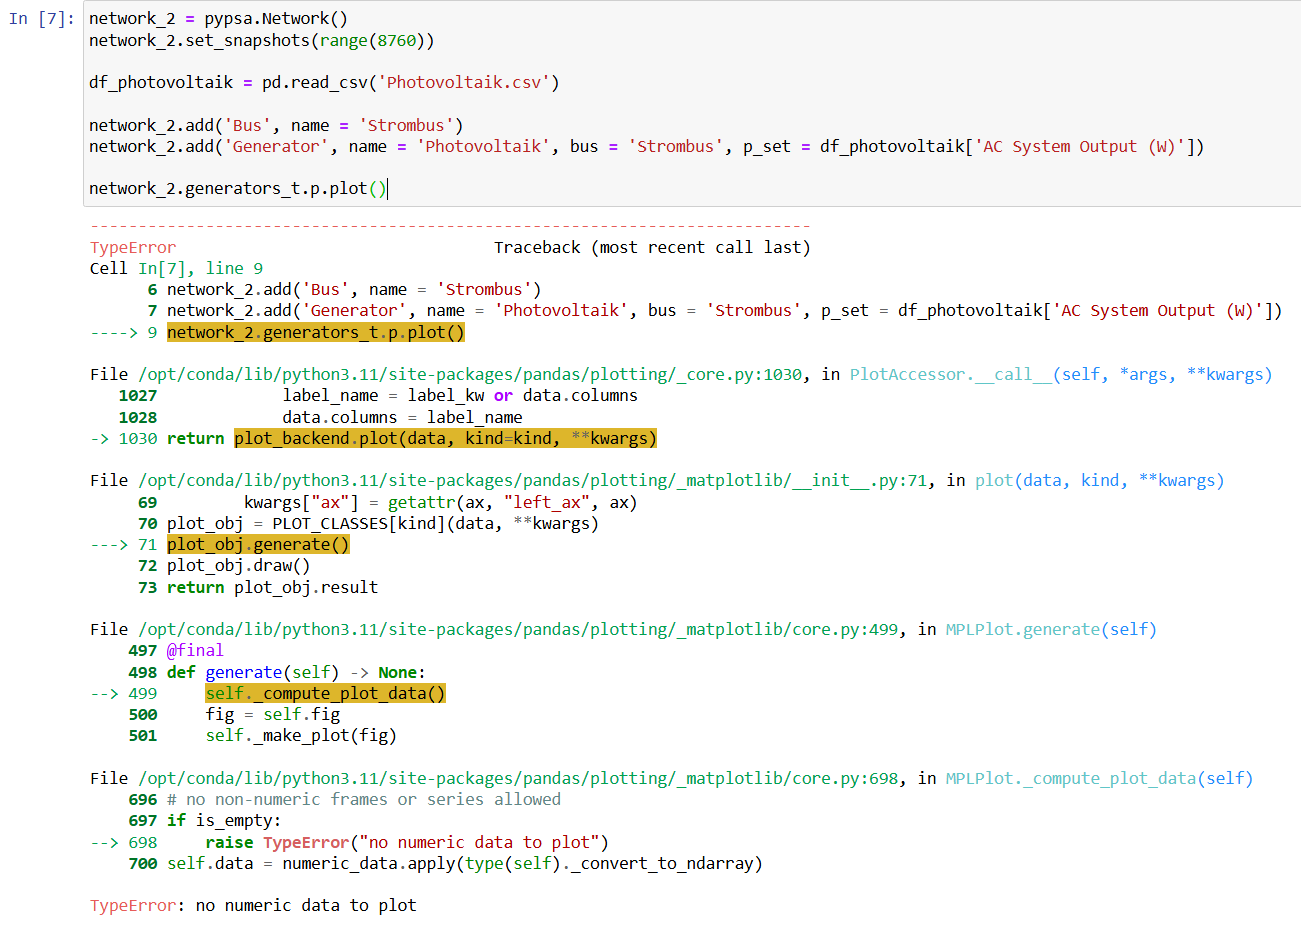Click highlighted plot_backend.plot(data, kind=kind, **kwargs)

[x=445, y=439]
